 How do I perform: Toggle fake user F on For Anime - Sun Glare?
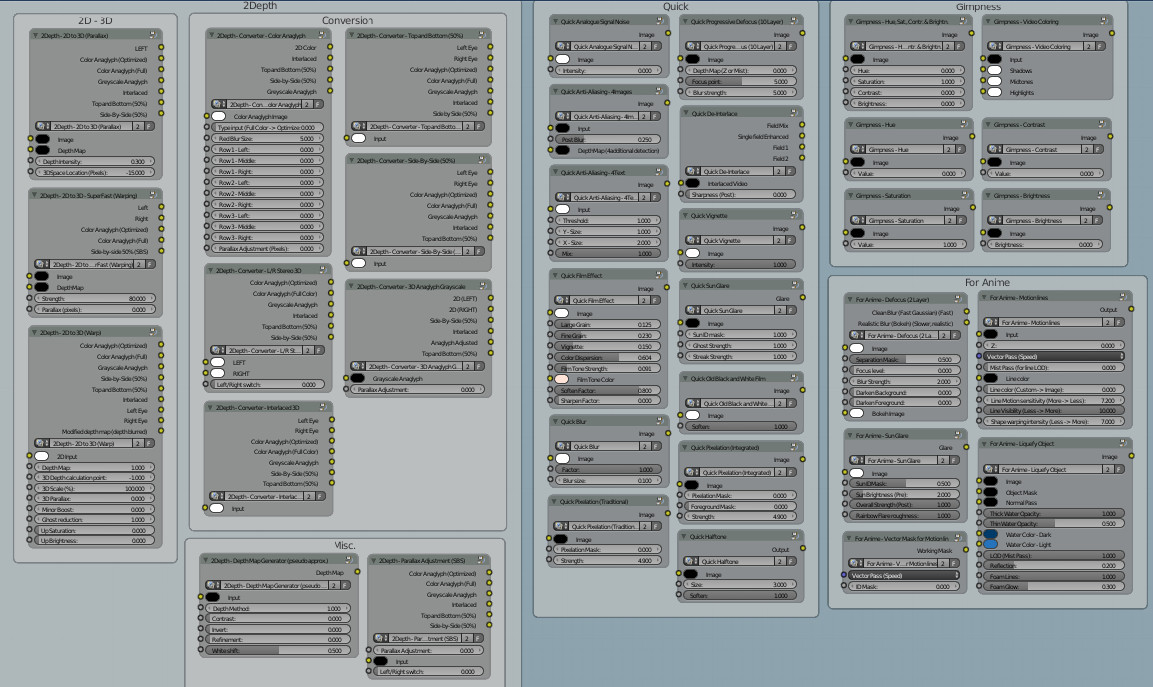pyautogui.click(x=954, y=460)
